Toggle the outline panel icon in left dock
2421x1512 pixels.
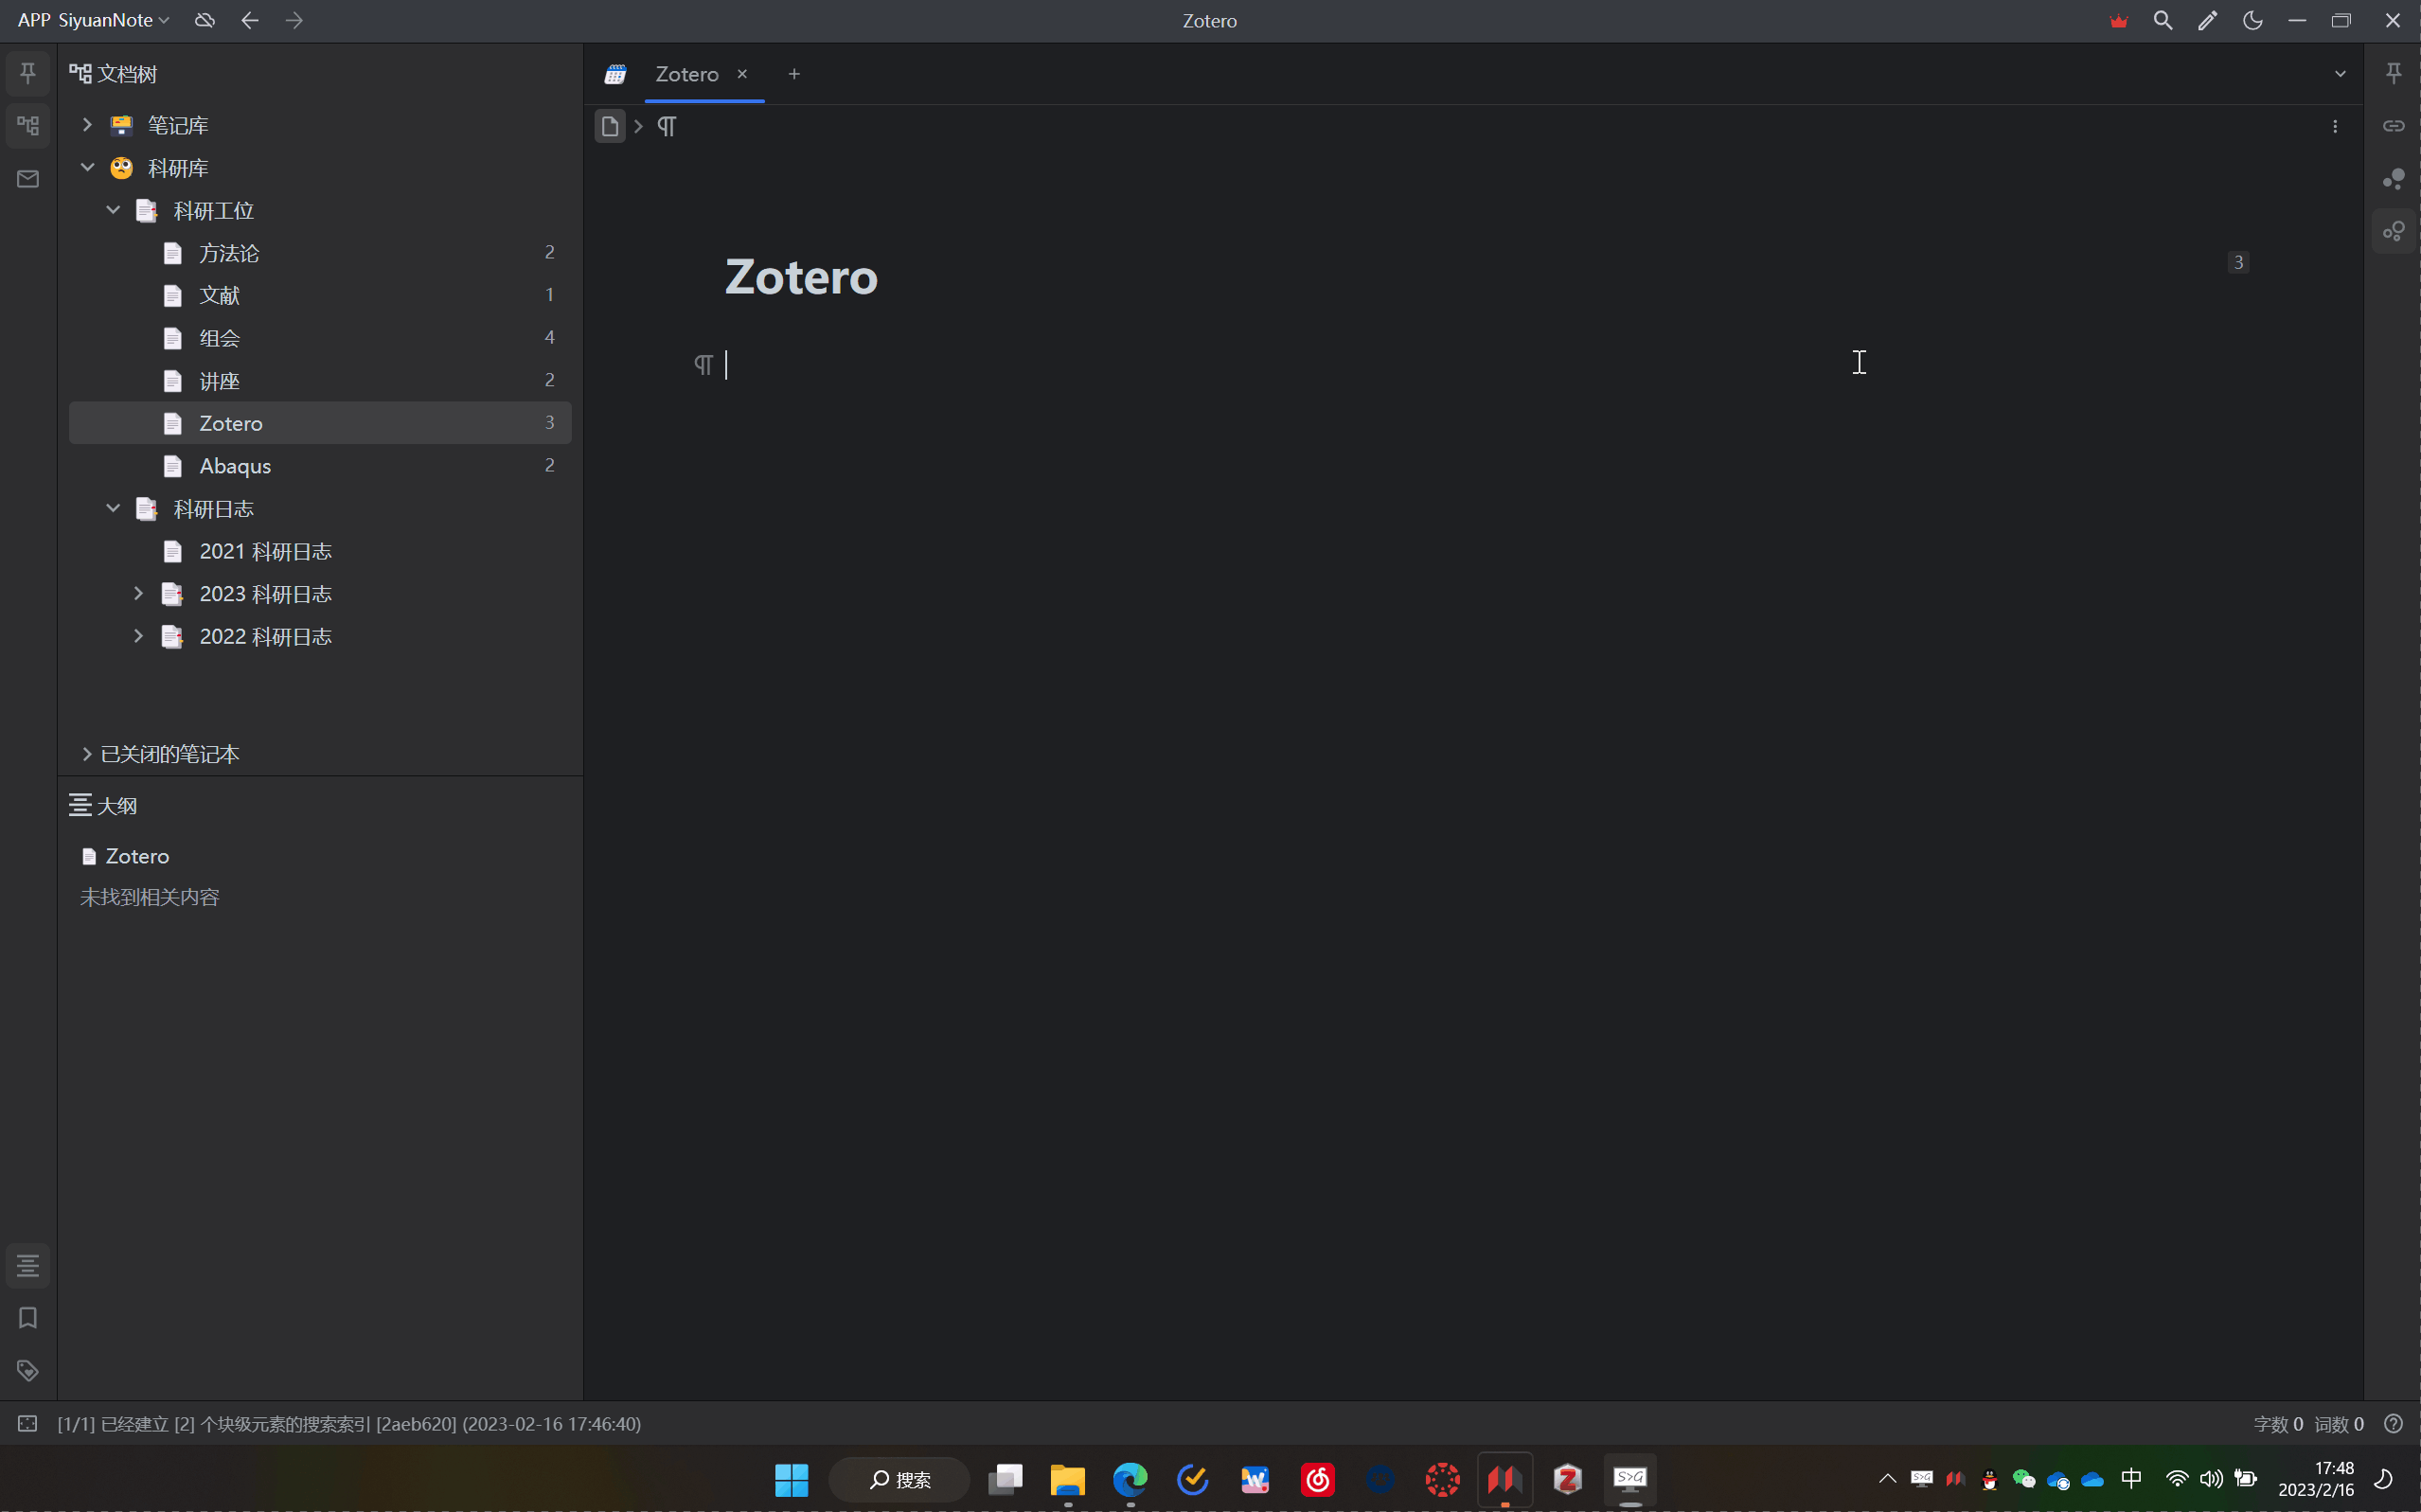(28, 1266)
